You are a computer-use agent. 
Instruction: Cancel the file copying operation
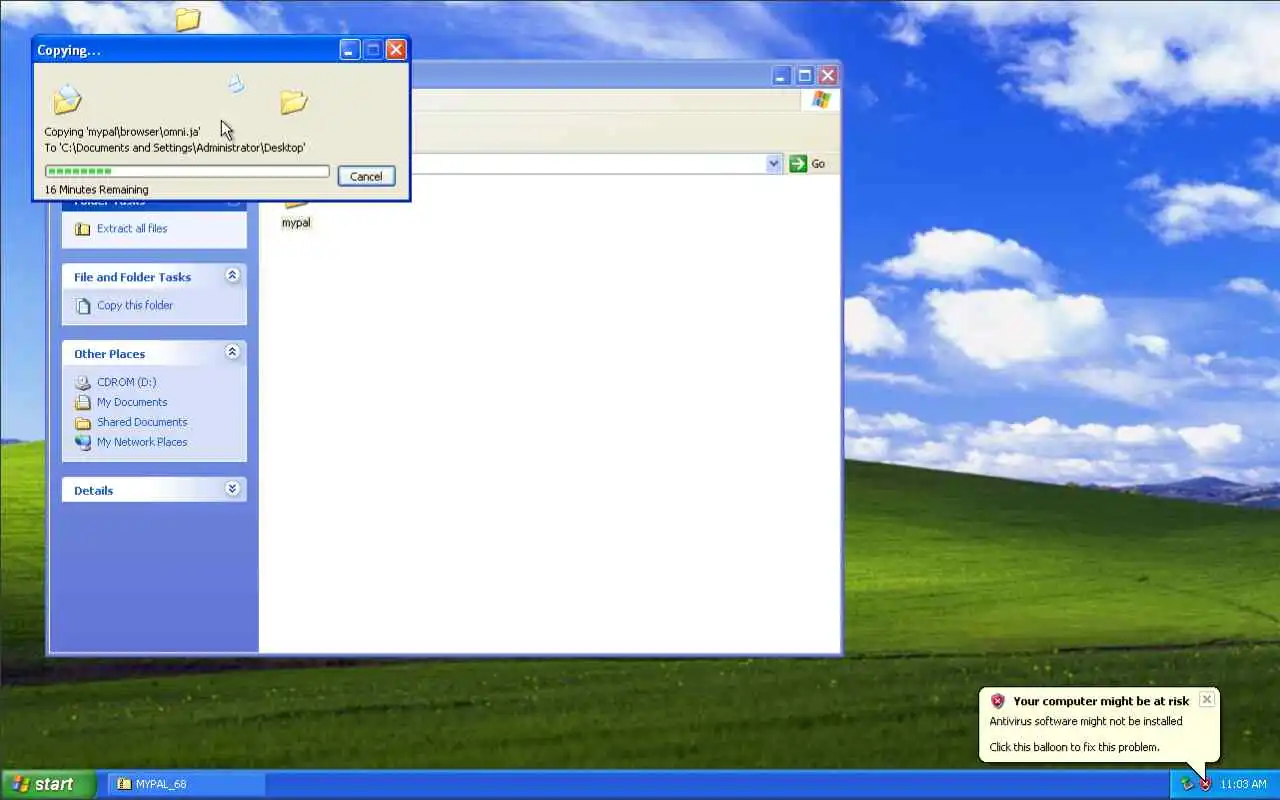pos(366,176)
